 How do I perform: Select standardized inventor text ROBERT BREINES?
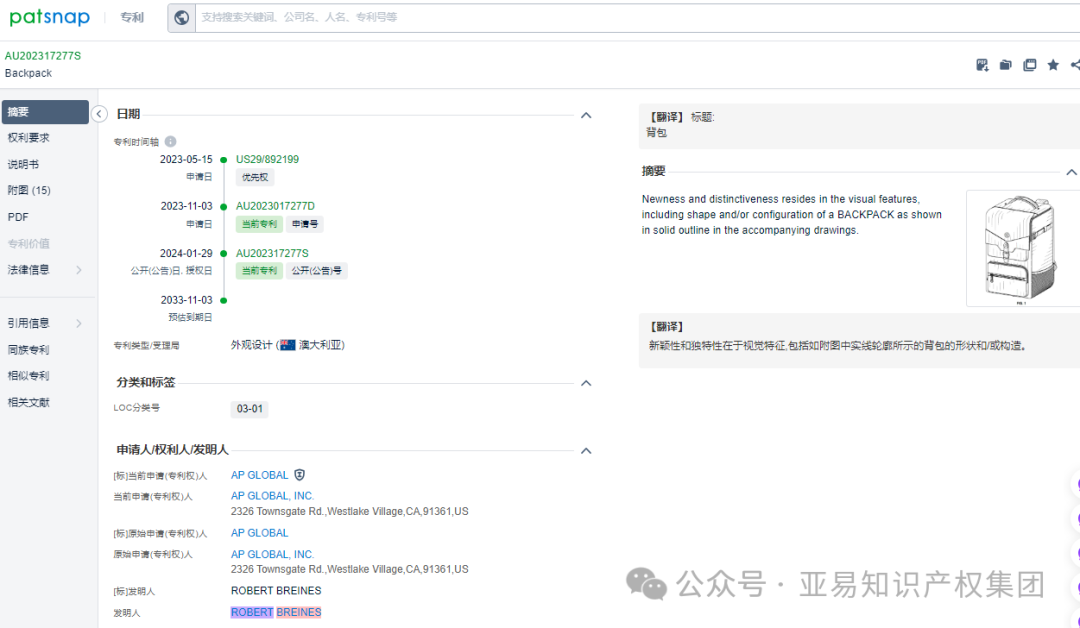pyautogui.click(x=276, y=591)
